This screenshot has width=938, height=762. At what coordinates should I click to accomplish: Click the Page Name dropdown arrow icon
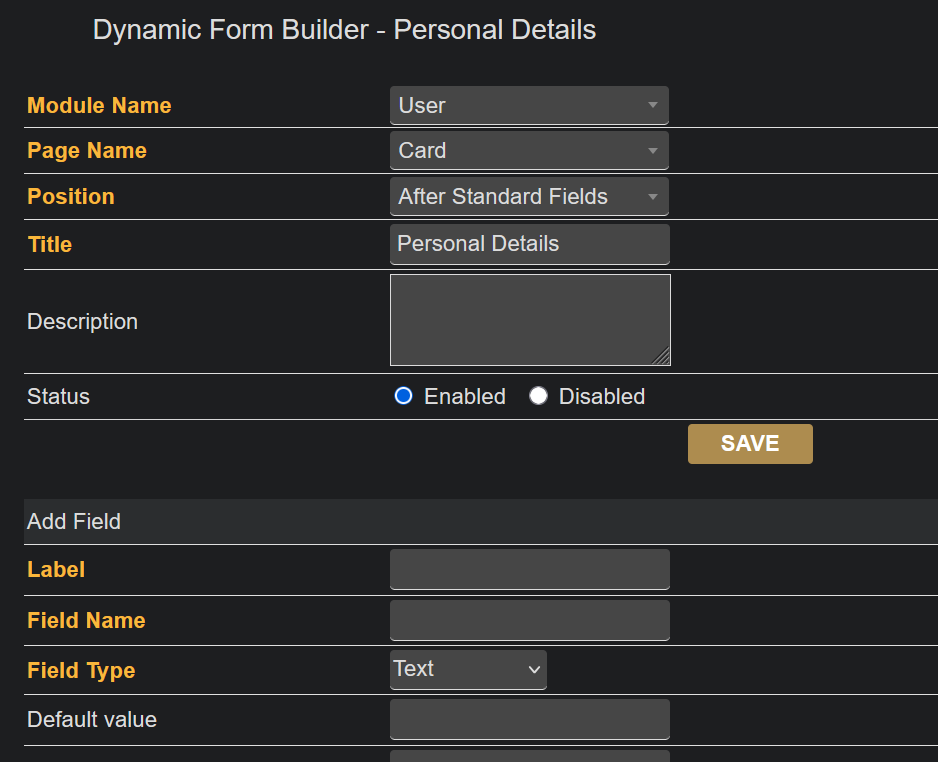653,151
